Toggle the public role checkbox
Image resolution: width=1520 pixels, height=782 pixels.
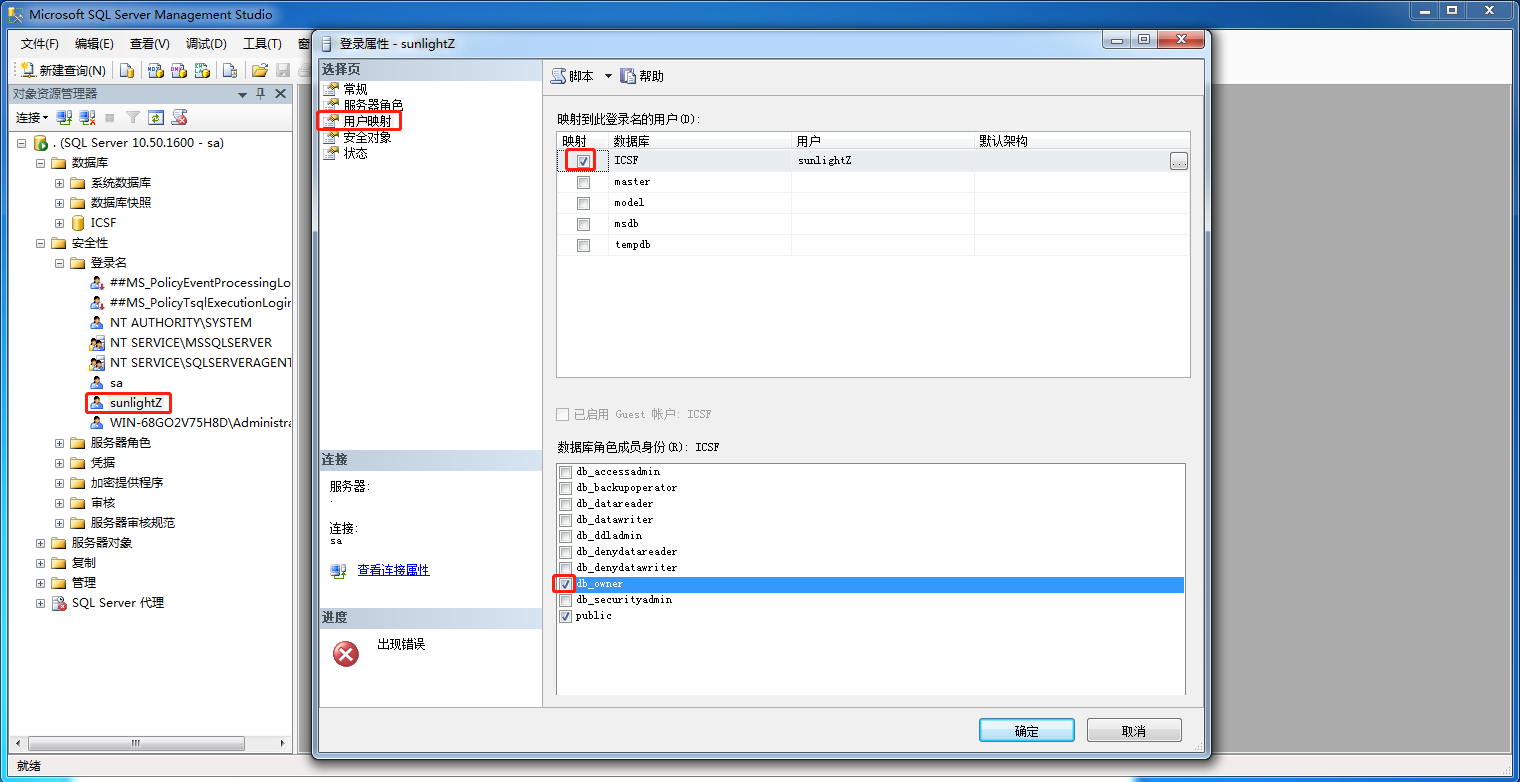(566, 616)
